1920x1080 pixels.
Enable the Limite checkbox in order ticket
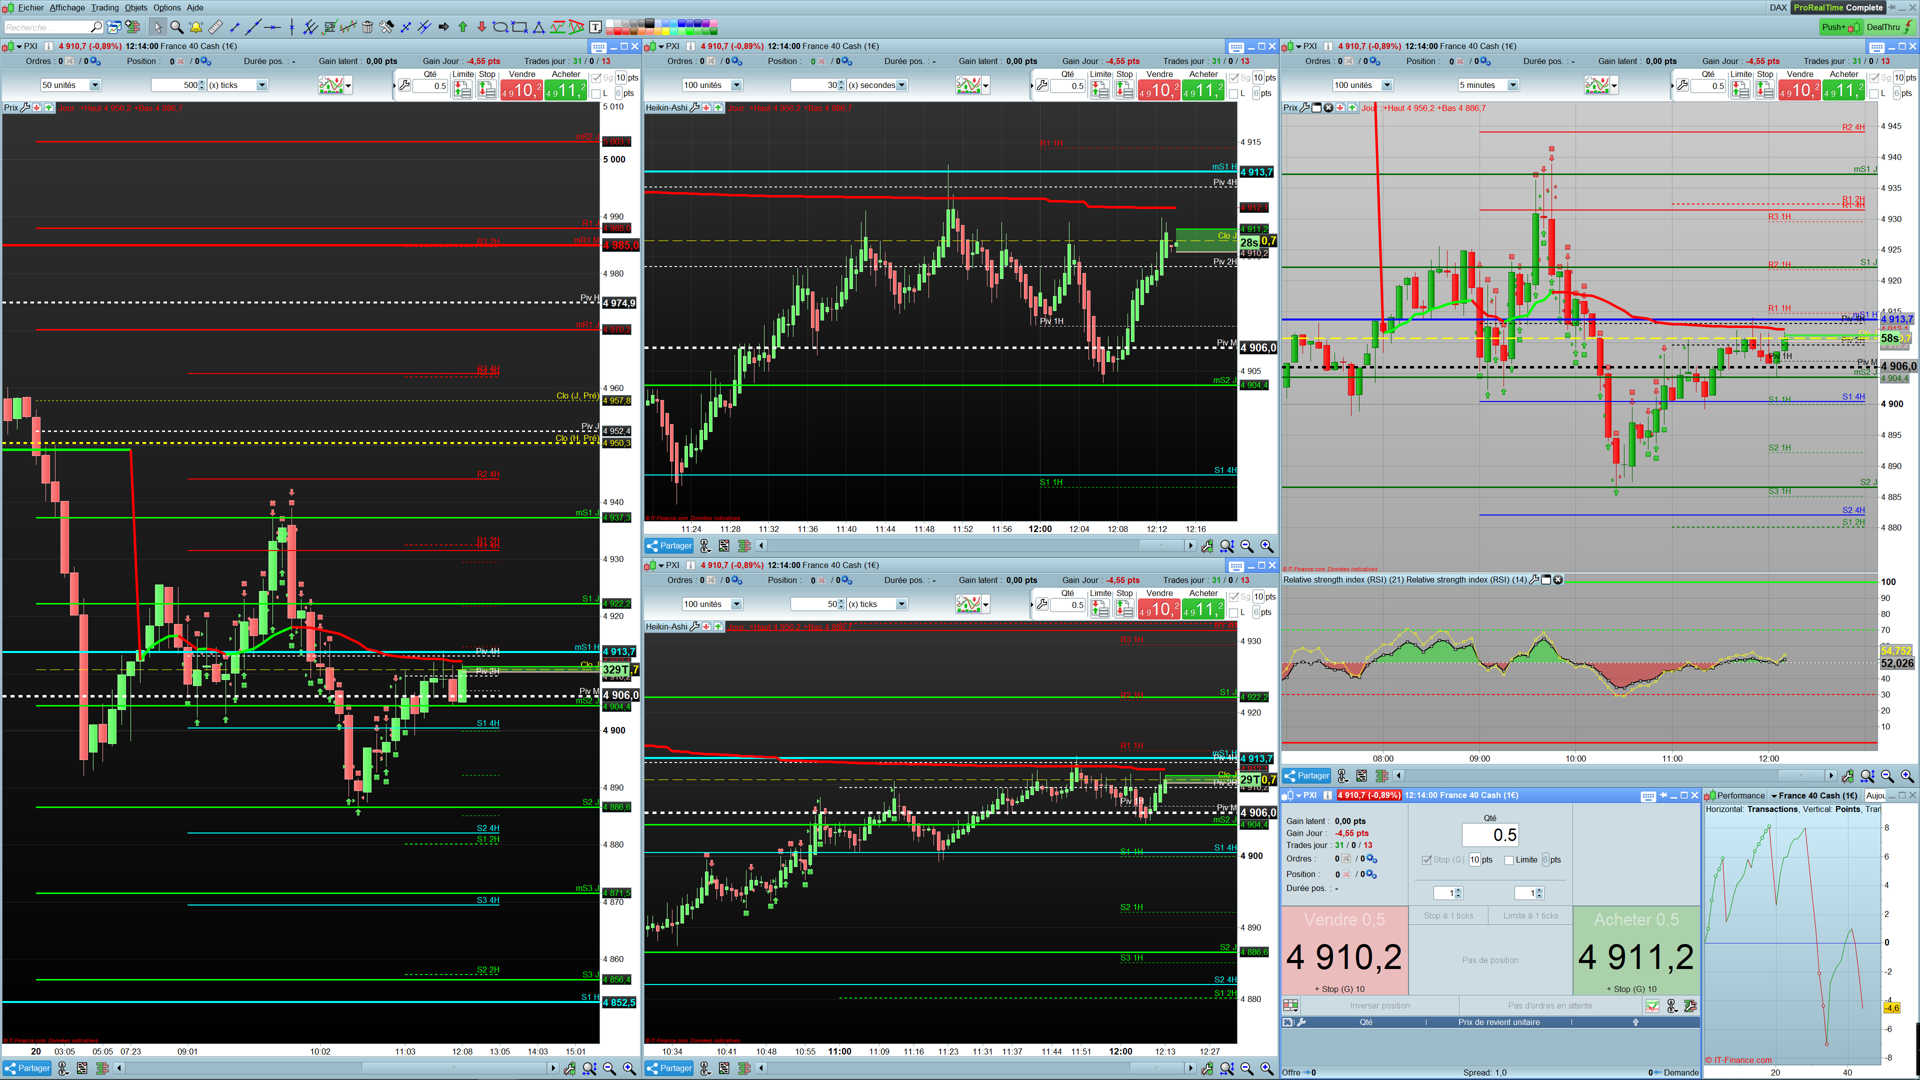[1509, 860]
